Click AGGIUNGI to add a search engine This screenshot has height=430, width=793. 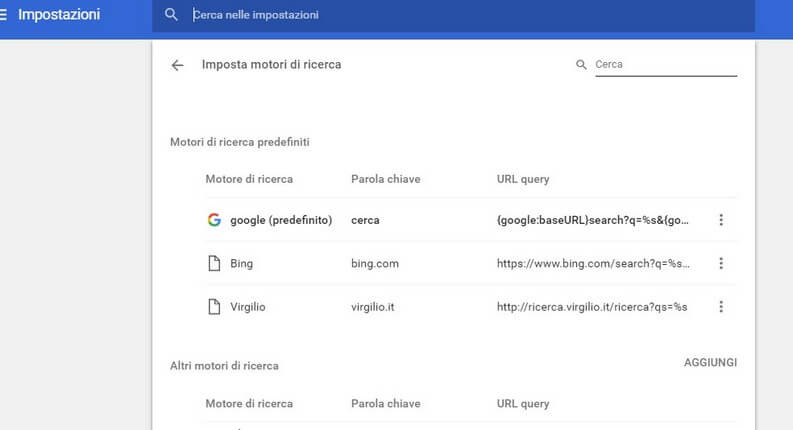(x=711, y=363)
